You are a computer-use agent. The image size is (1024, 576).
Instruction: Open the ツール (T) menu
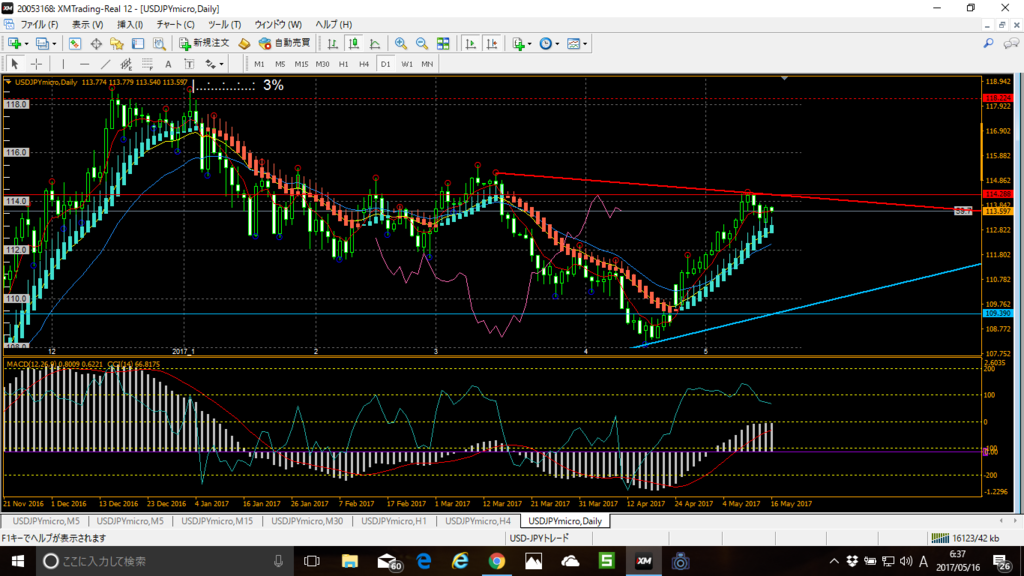[x=224, y=25]
